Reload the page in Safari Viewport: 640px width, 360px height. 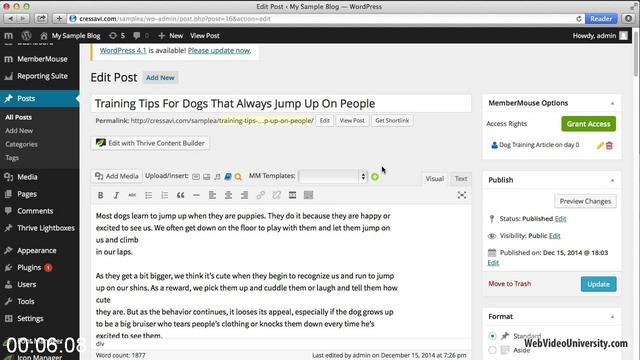[579, 19]
